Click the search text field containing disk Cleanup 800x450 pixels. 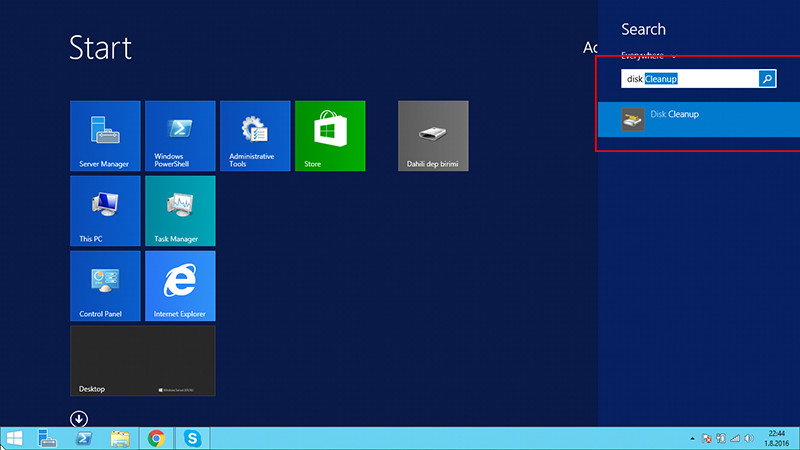pos(689,78)
